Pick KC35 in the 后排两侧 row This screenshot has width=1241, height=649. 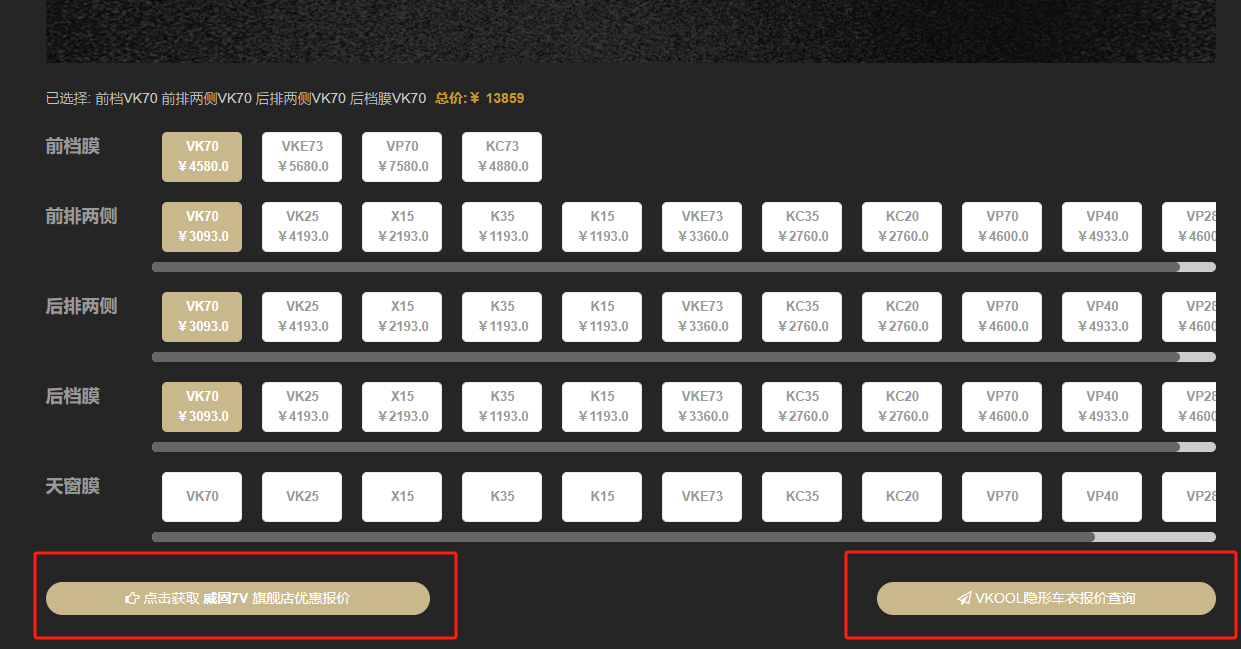[x=802, y=317]
